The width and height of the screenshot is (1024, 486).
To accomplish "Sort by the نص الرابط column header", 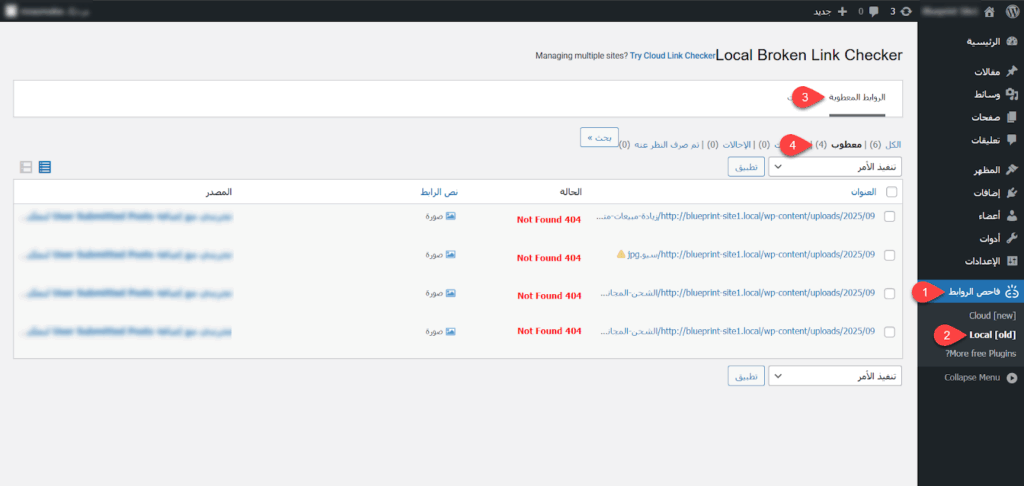I will tap(438, 192).
